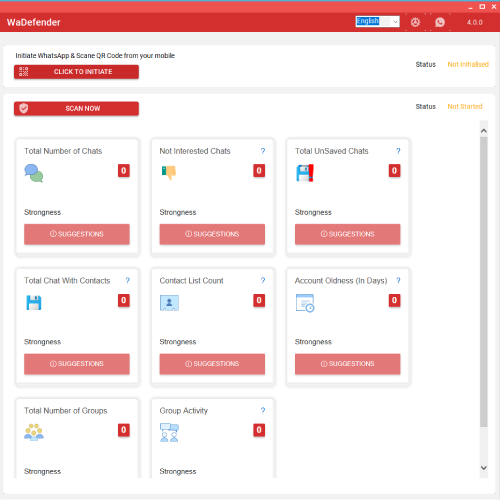Click the people group icon in Total Number of Groups
This screenshot has height=500, width=500.
pos(34,432)
